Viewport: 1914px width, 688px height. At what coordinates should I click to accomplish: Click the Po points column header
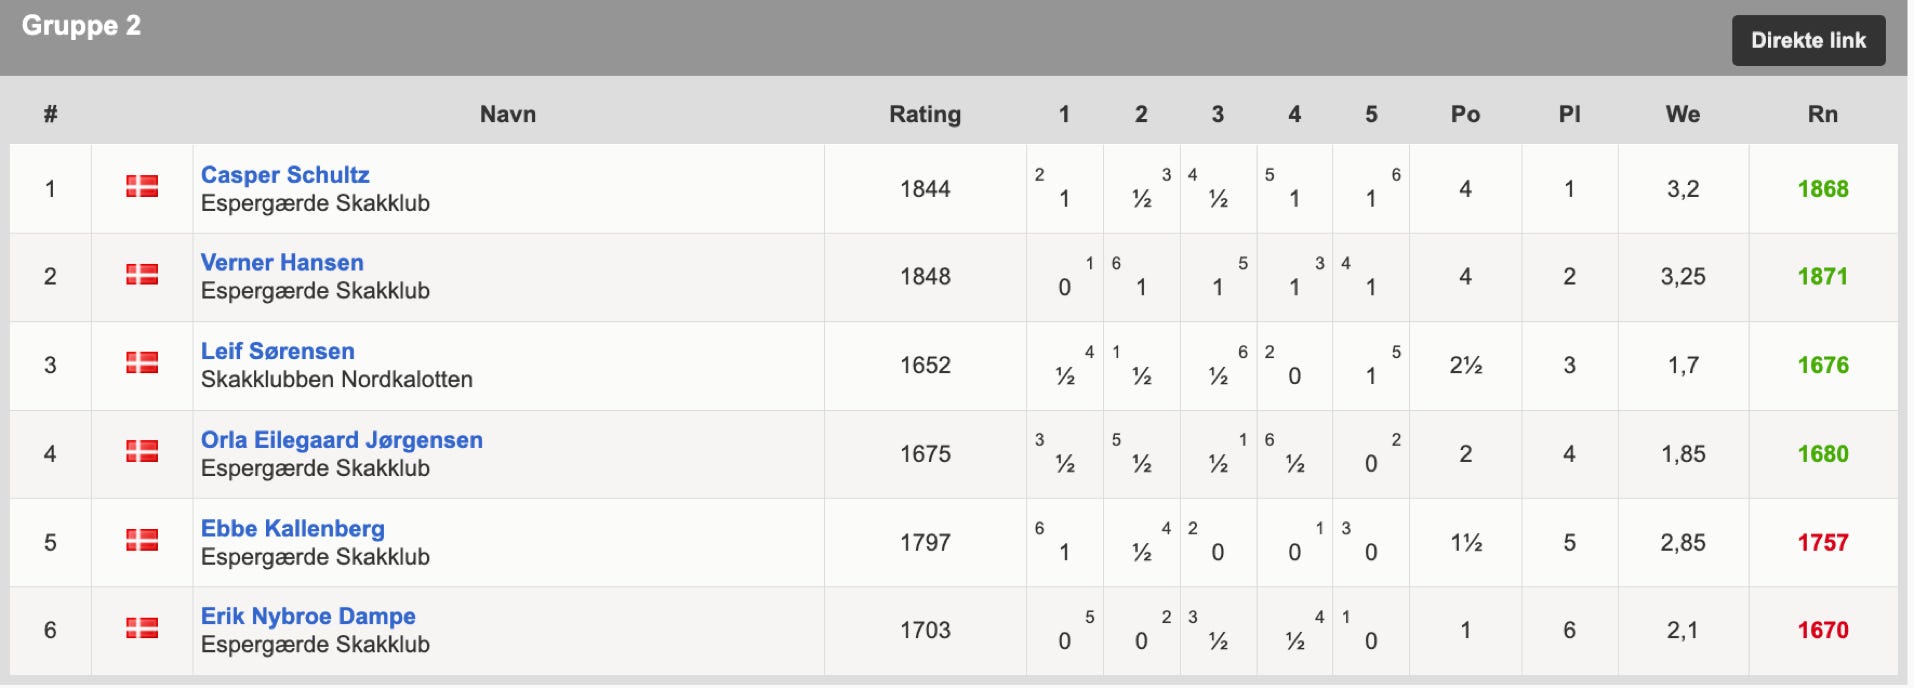1465,114
